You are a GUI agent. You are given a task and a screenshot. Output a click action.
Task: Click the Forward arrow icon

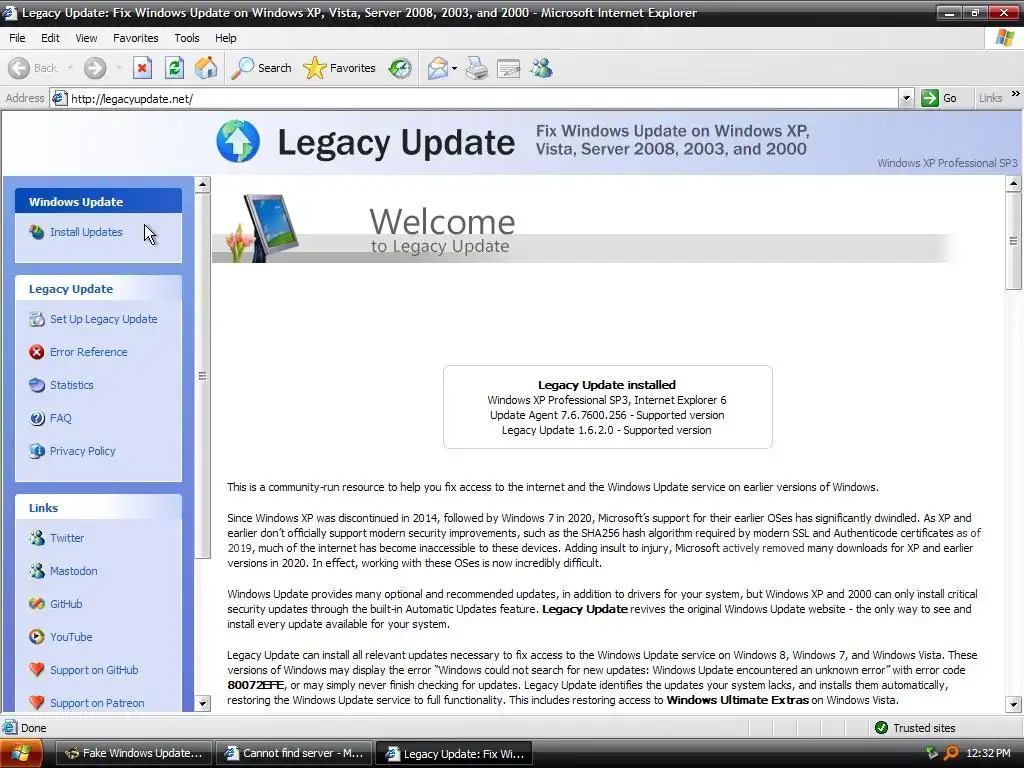(x=95, y=68)
